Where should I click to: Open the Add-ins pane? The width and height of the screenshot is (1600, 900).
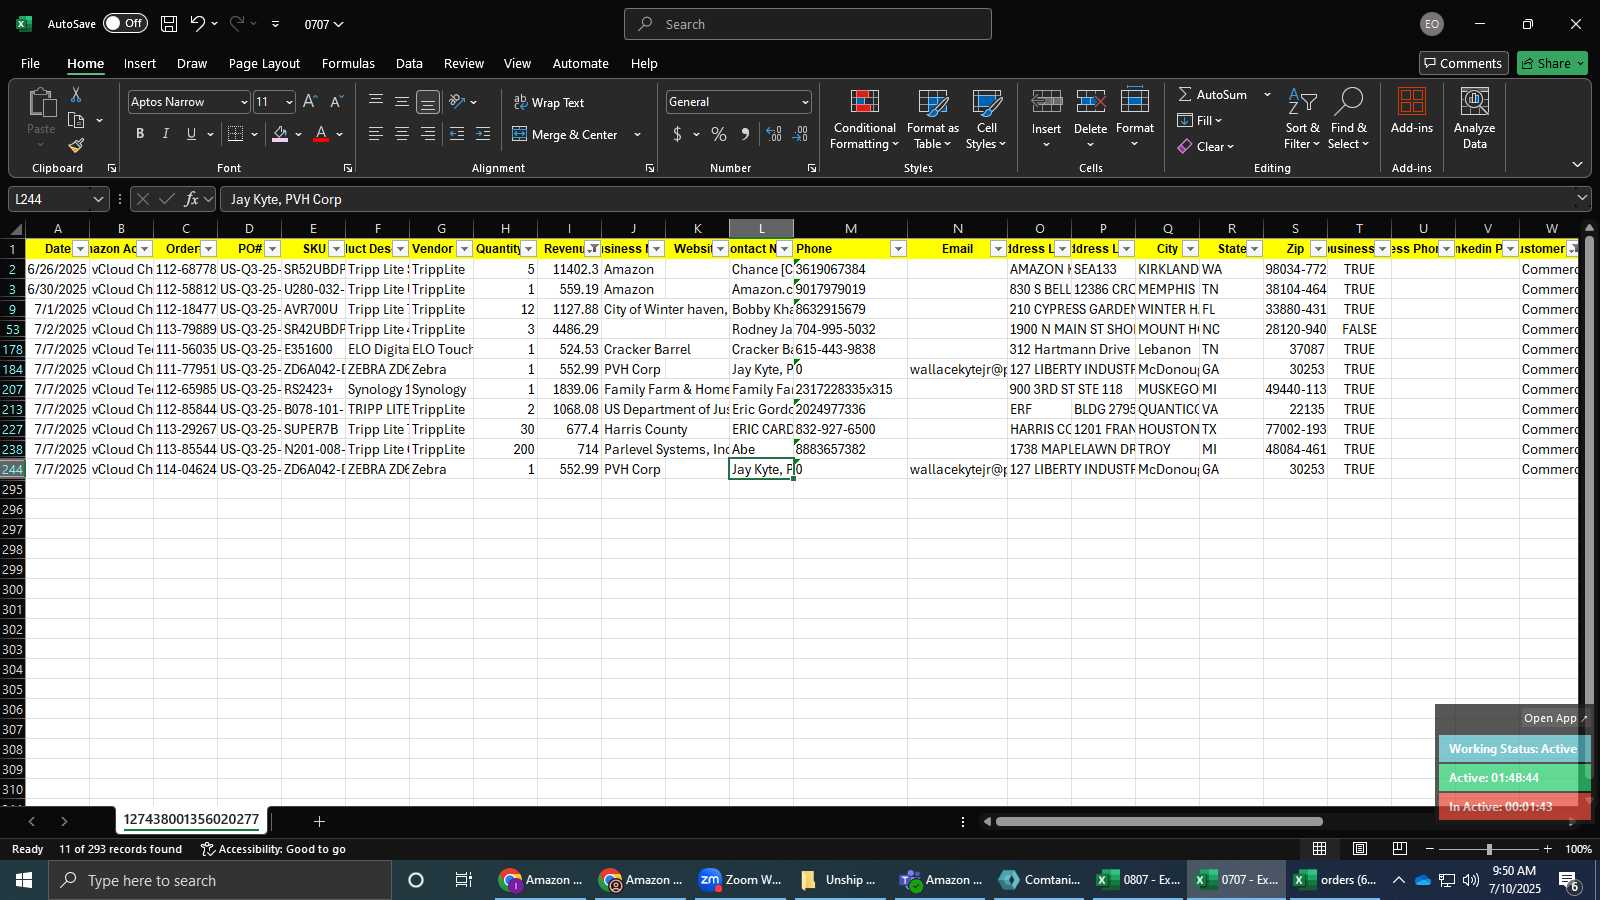tap(1412, 112)
